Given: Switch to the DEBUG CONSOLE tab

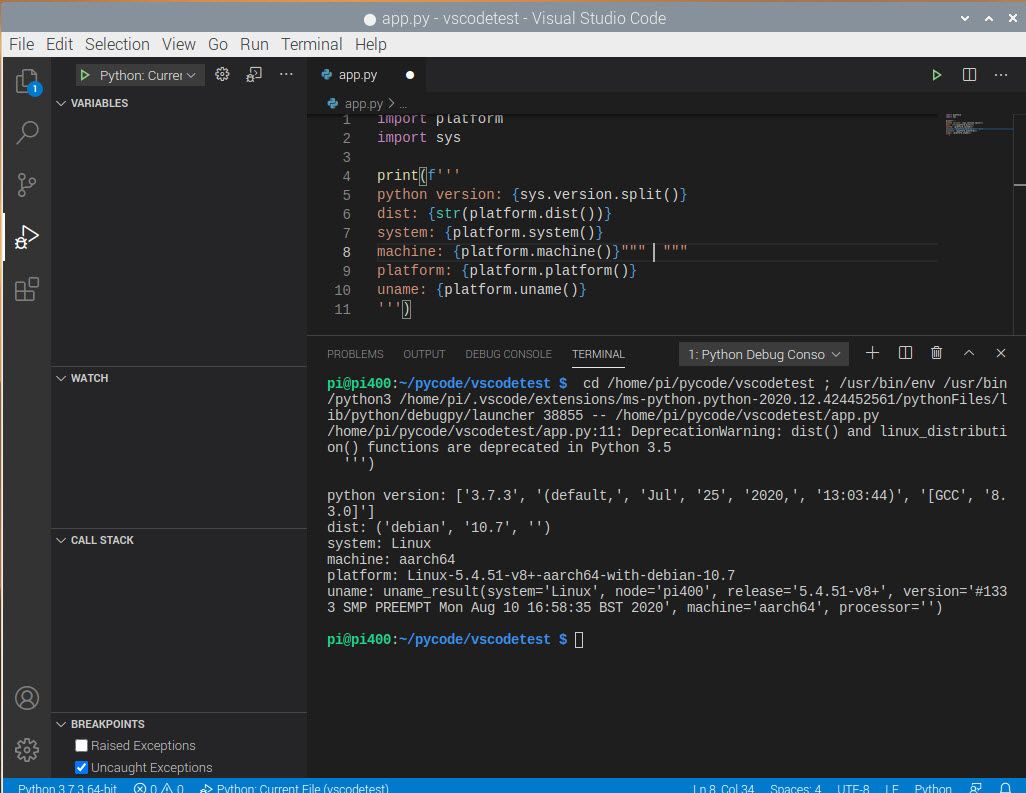Looking at the screenshot, I should [508, 354].
